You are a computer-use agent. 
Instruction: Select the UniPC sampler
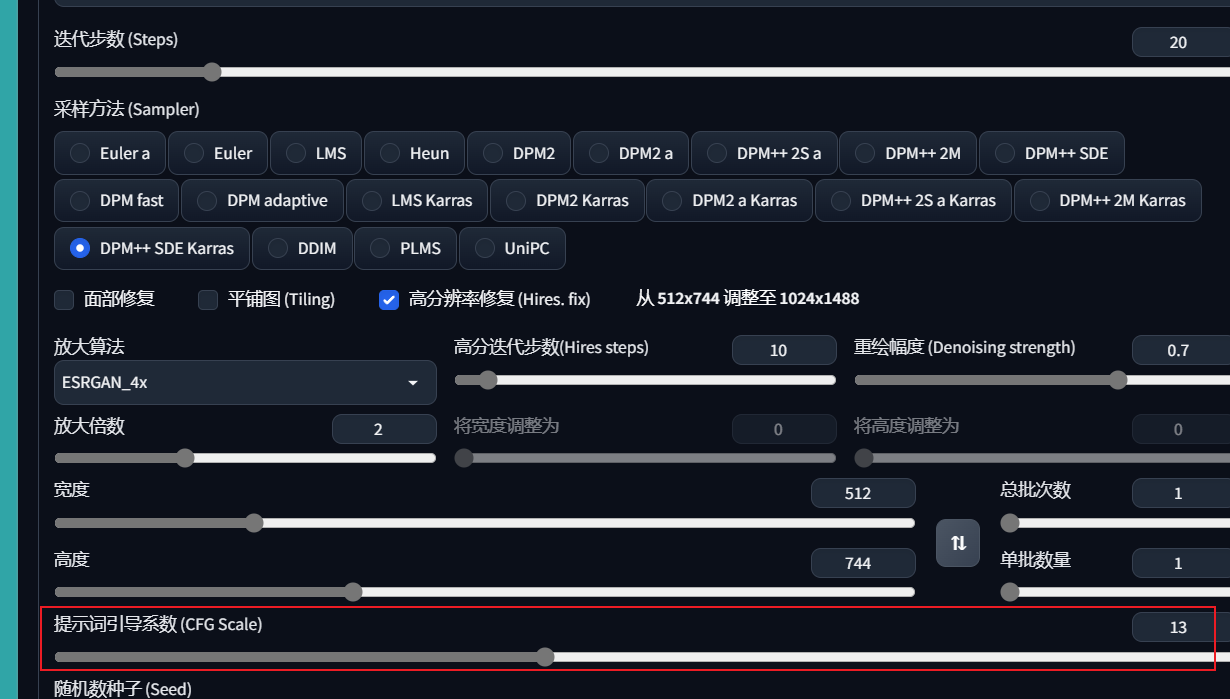(512, 248)
